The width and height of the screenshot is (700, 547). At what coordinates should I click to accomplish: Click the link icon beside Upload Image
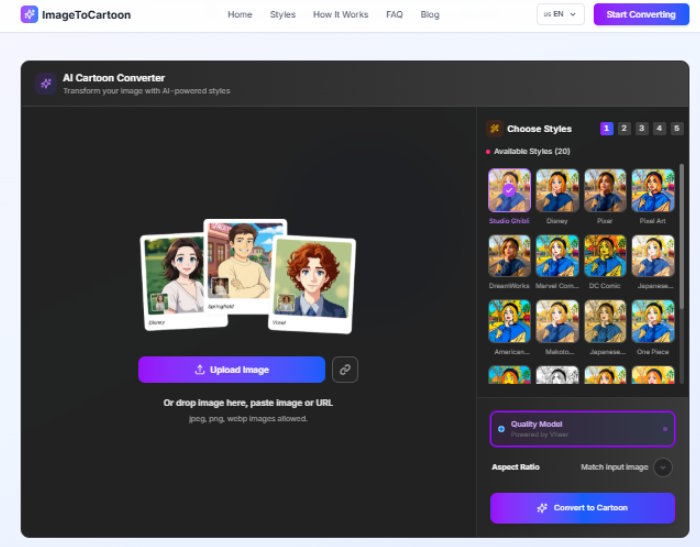(x=344, y=369)
